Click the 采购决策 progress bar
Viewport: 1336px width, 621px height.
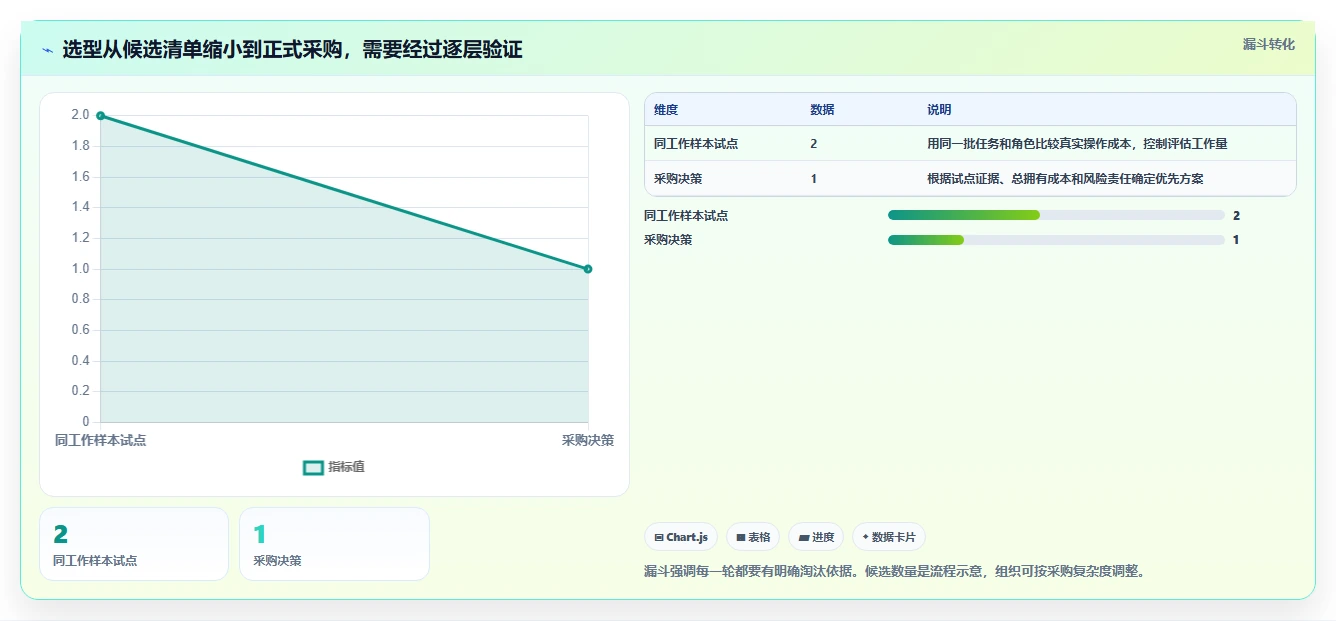[1056, 240]
